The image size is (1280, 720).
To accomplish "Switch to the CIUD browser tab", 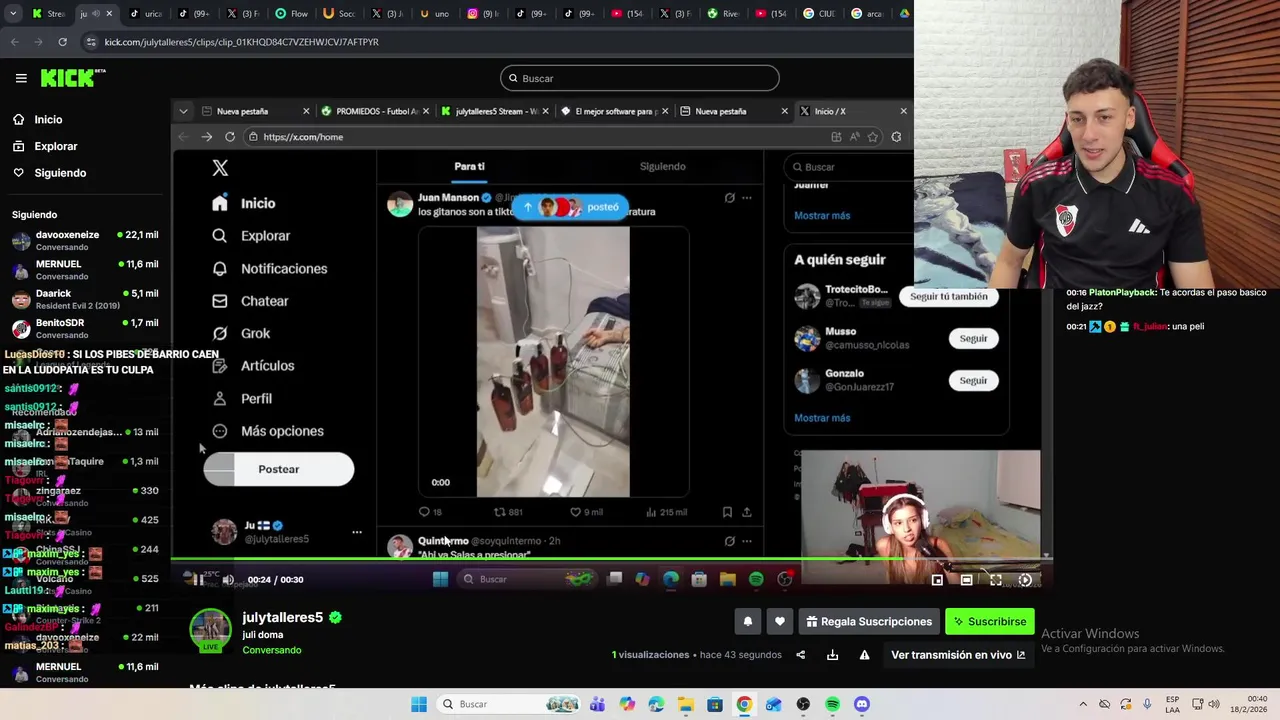I will [820, 14].
